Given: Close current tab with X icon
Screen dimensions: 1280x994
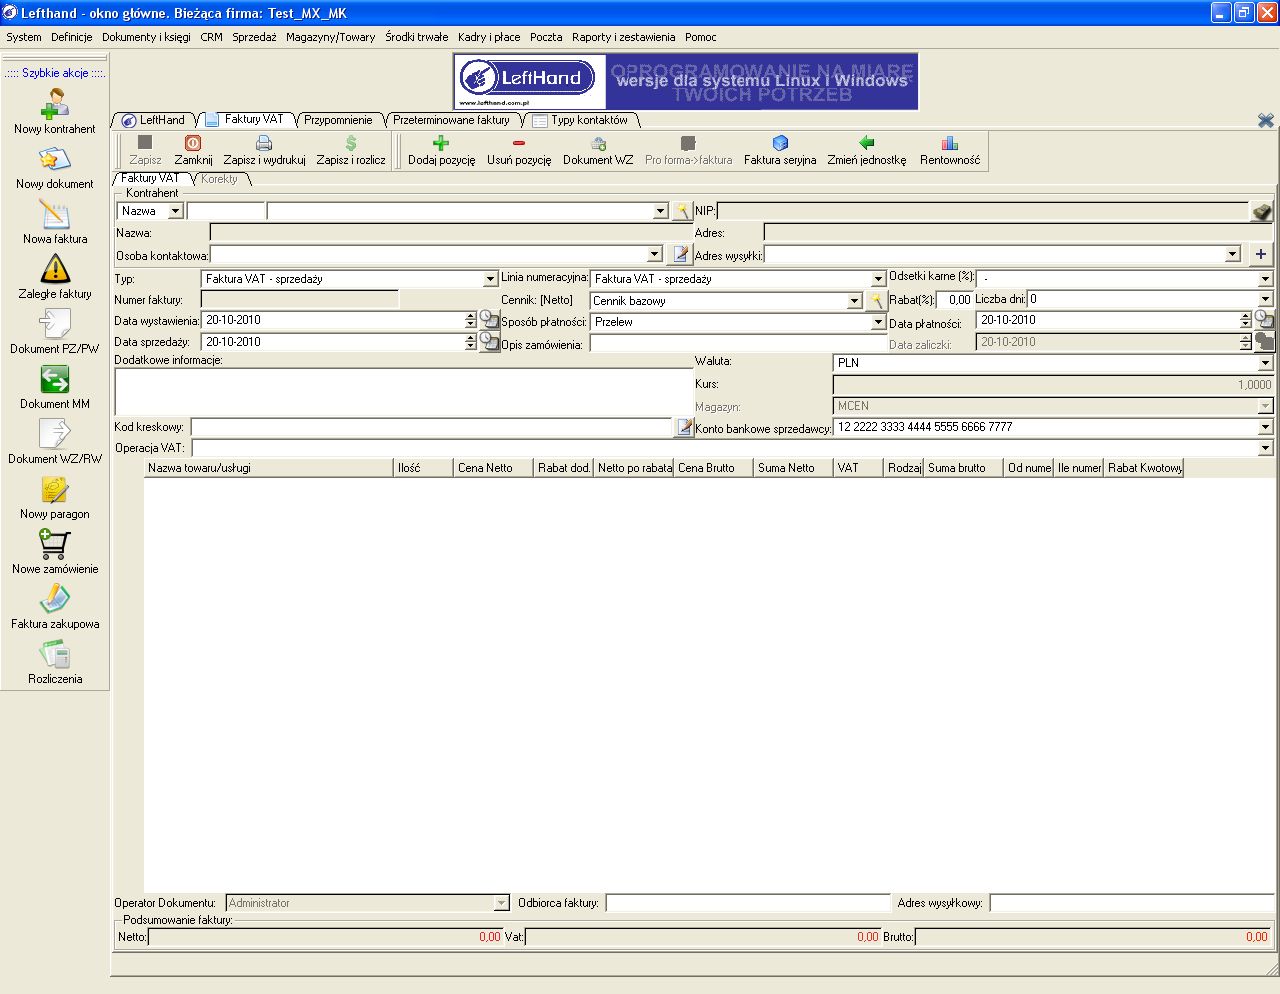Looking at the screenshot, I should pos(1266,120).
